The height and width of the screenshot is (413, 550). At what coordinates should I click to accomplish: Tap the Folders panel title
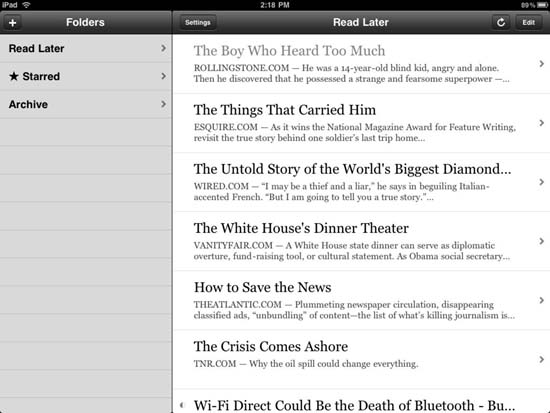(x=85, y=22)
